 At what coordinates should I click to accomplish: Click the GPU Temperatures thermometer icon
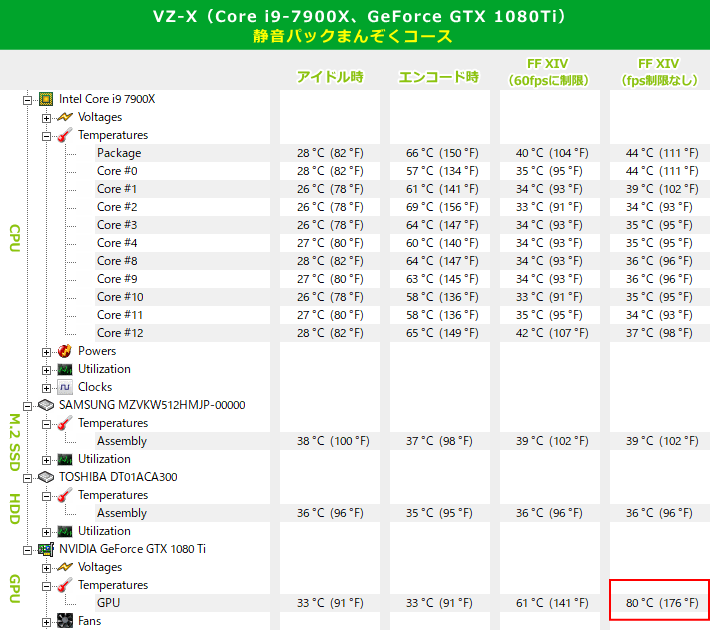[65, 585]
